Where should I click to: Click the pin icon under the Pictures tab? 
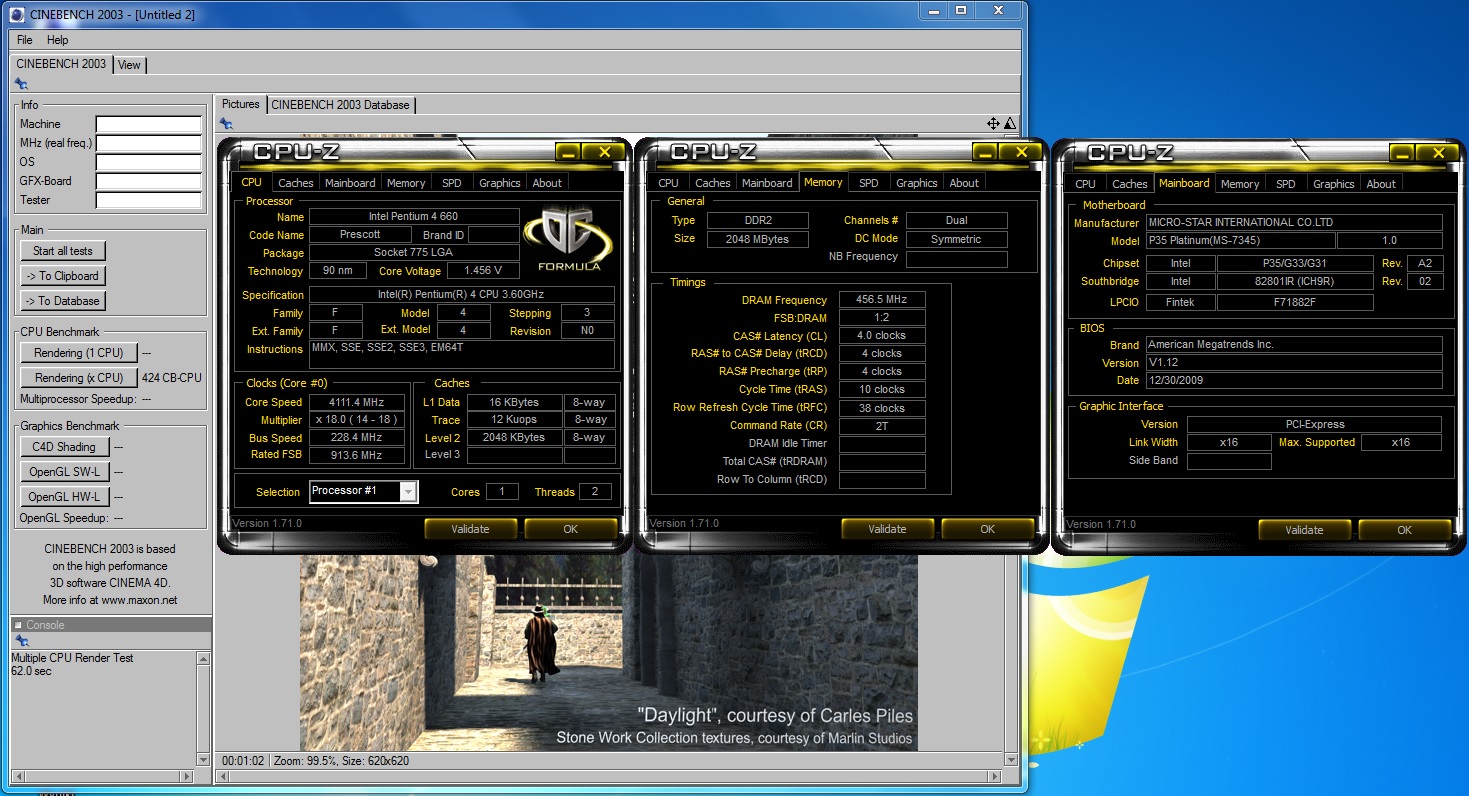[226, 123]
